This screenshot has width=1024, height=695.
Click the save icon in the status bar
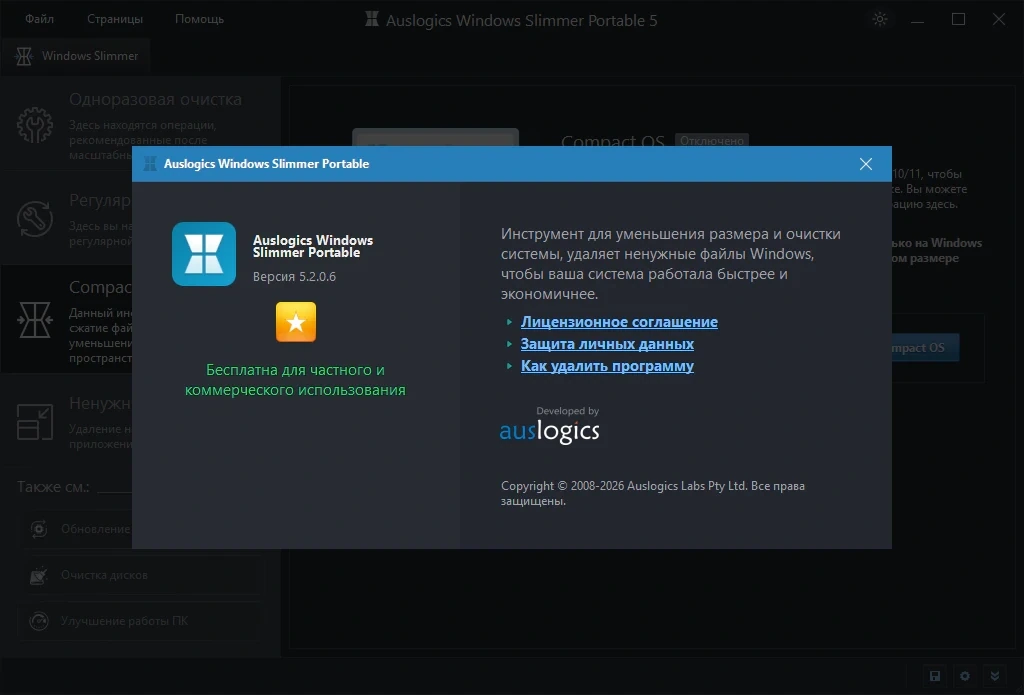(x=935, y=676)
